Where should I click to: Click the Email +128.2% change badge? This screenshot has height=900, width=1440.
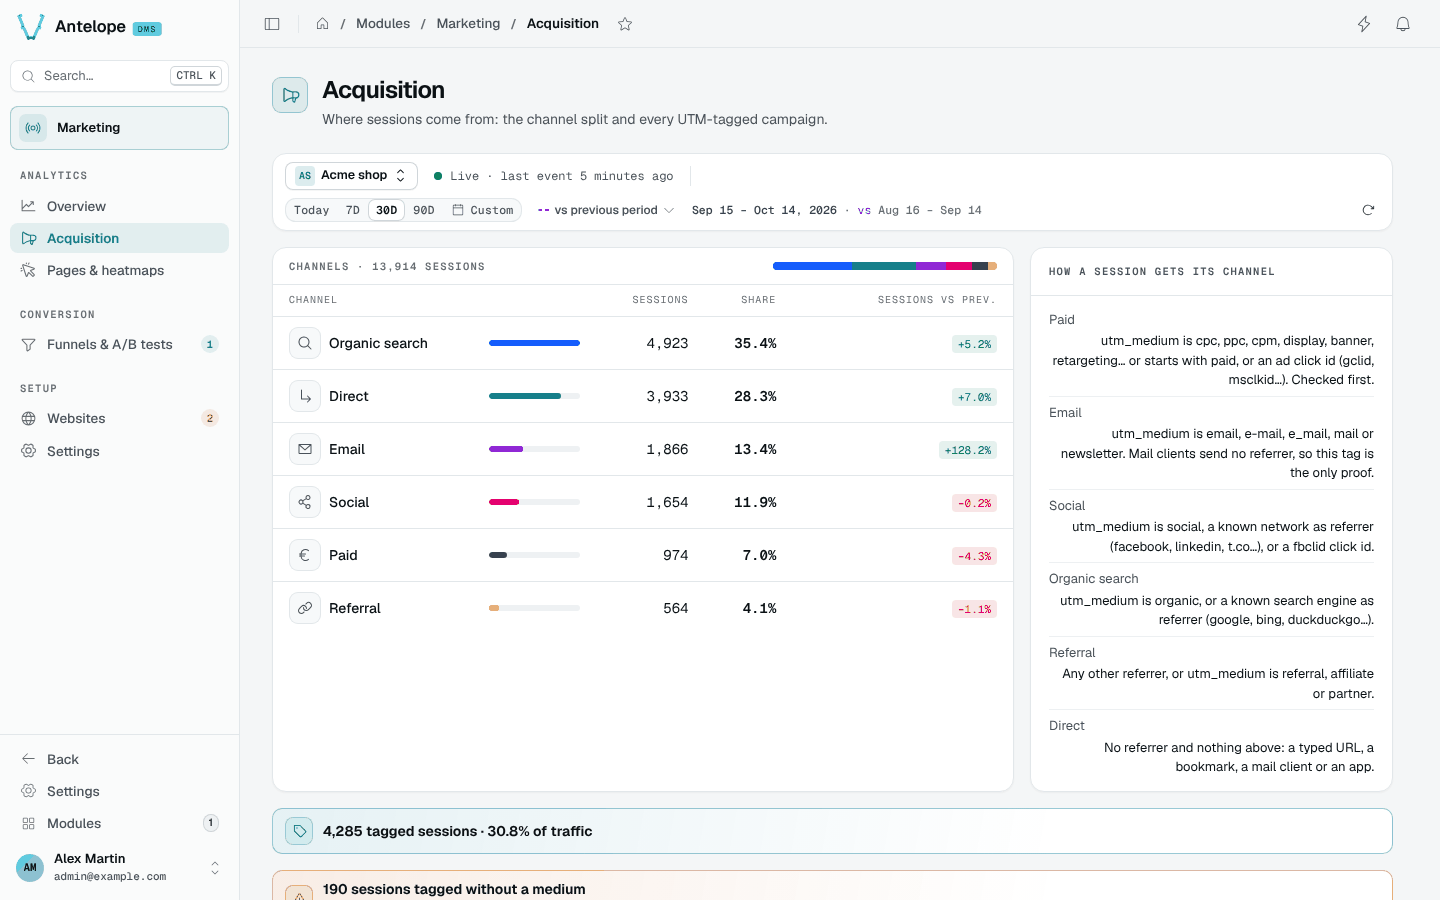968,450
